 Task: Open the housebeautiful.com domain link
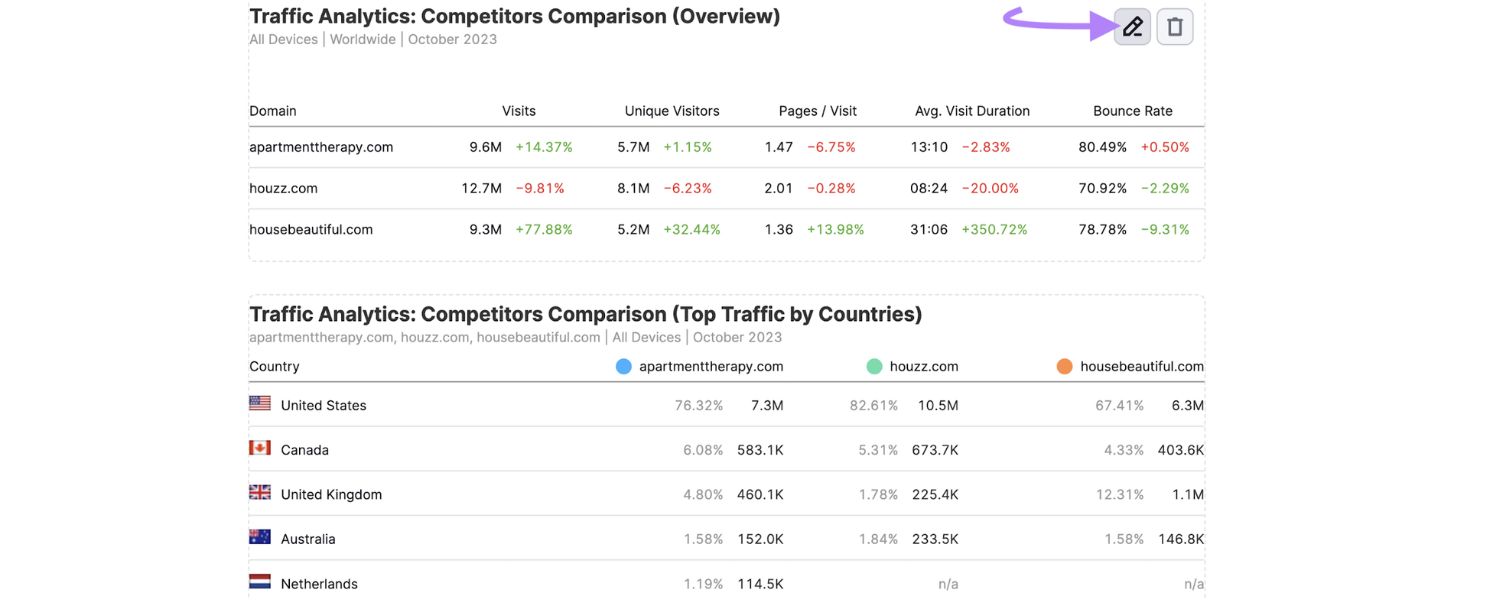click(x=311, y=229)
